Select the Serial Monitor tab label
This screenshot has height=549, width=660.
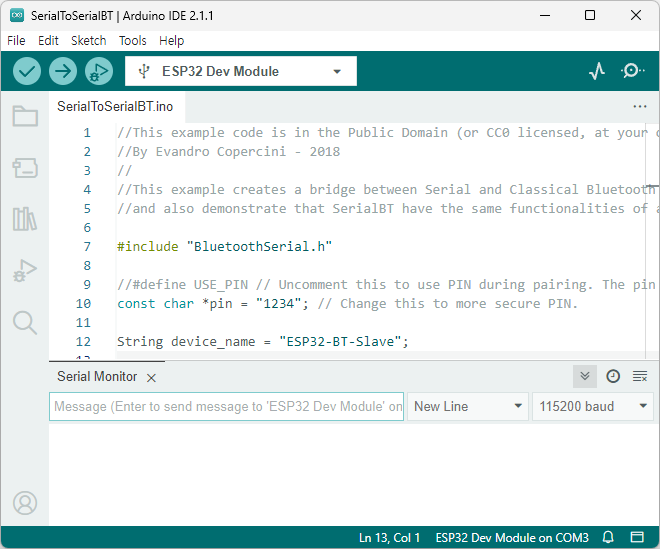point(97,376)
